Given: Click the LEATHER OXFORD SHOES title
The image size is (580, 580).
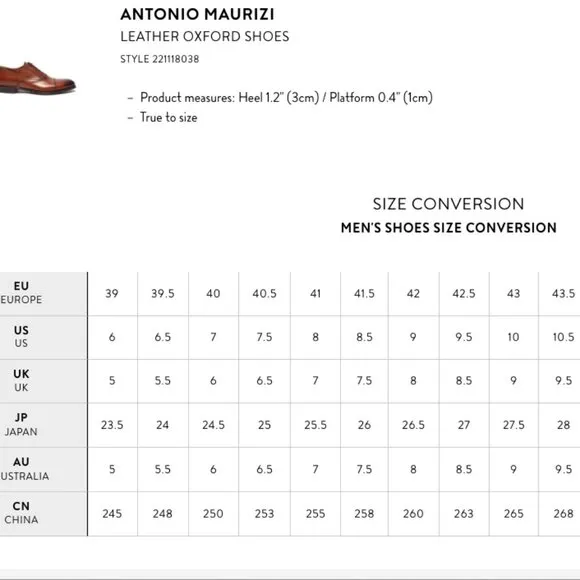Looking at the screenshot, I should tap(205, 36).
